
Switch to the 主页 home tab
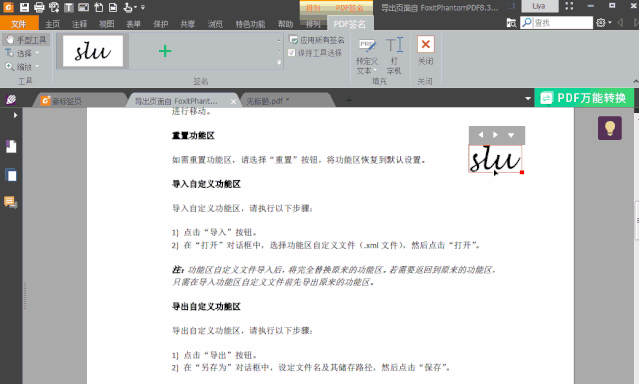[52, 24]
